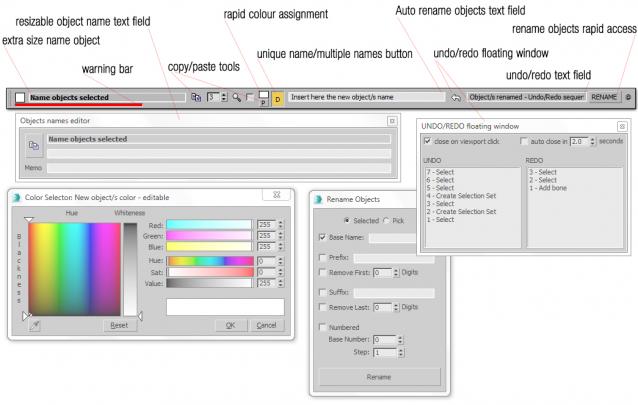Open settings via the gear icon at toolbar end

click(627, 98)
